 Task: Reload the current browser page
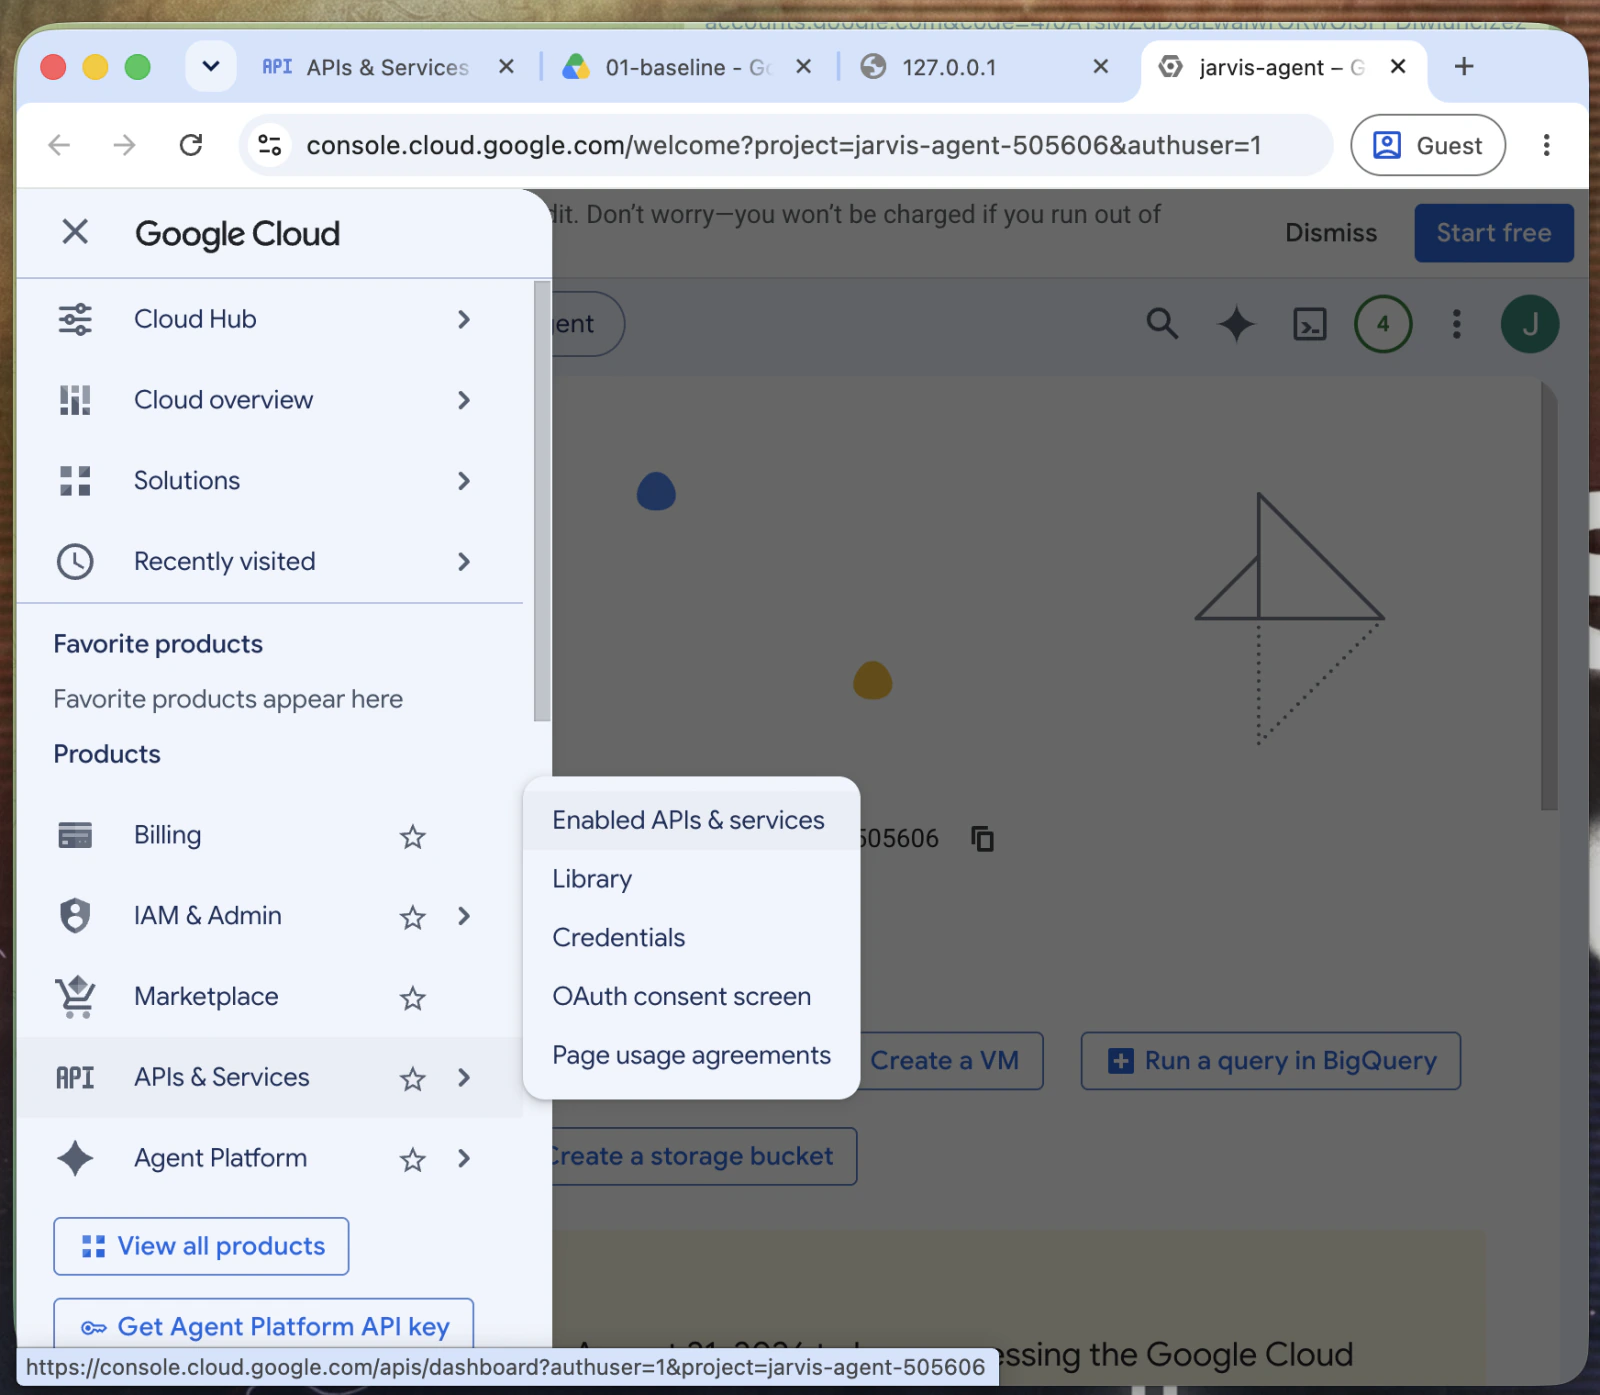pos(191,145)
